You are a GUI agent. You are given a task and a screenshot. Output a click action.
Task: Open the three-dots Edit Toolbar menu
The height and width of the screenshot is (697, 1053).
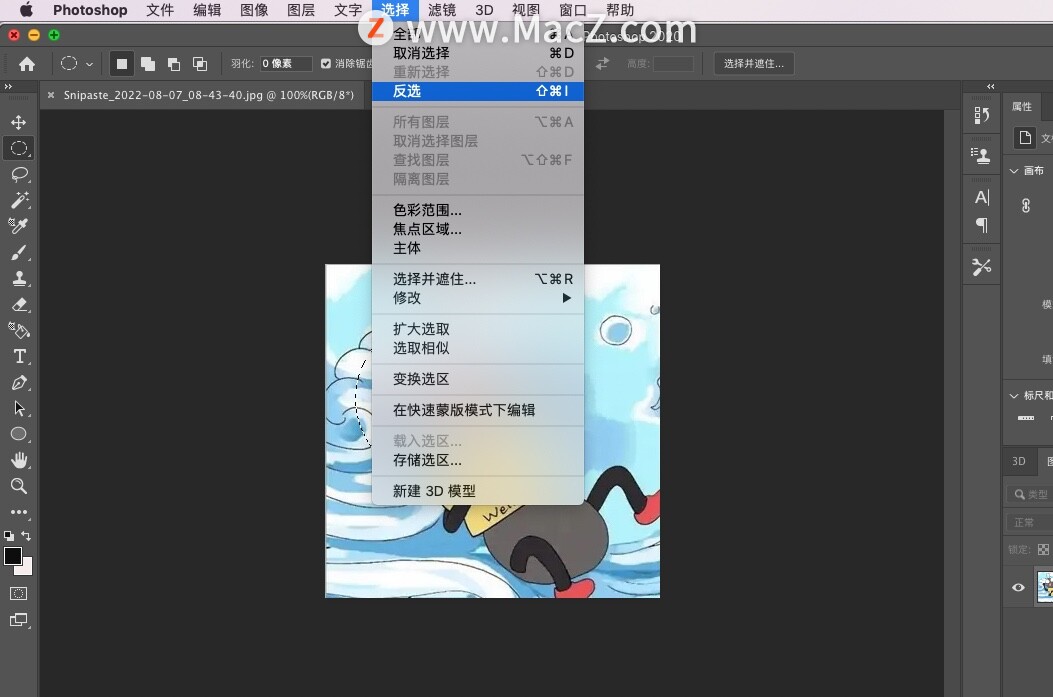[19, 512]
